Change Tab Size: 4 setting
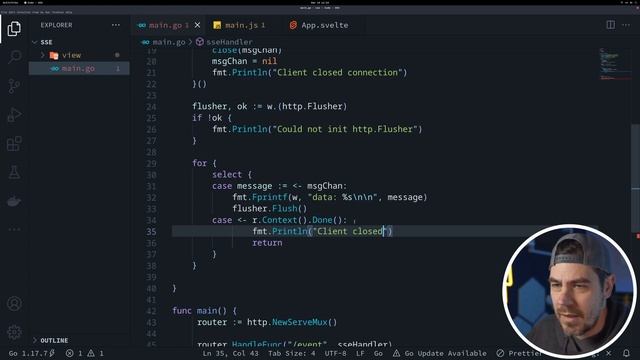 click(x=292, y=353)
